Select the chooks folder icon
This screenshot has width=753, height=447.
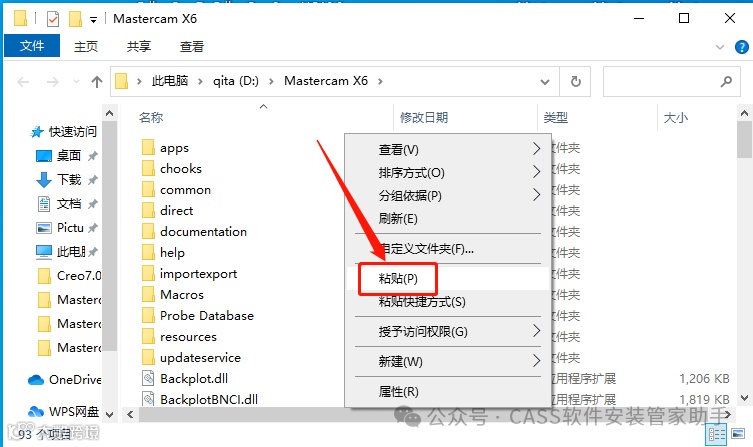tap(148, 168)
